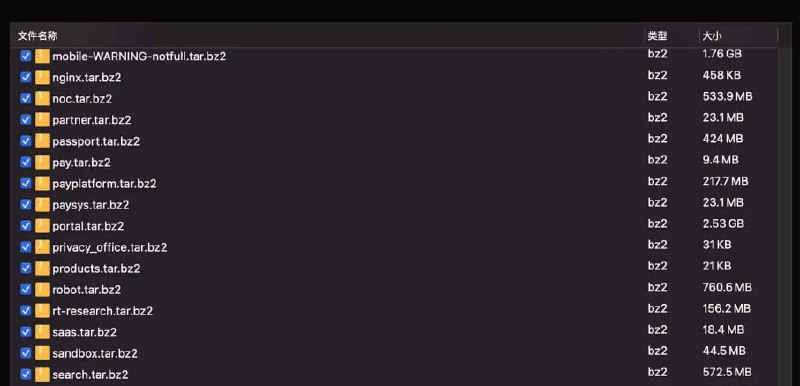Viewport: 800px width, 386px height.
Task: Select the rt-research.tar.bz2 row
Action: pos(394,311)
